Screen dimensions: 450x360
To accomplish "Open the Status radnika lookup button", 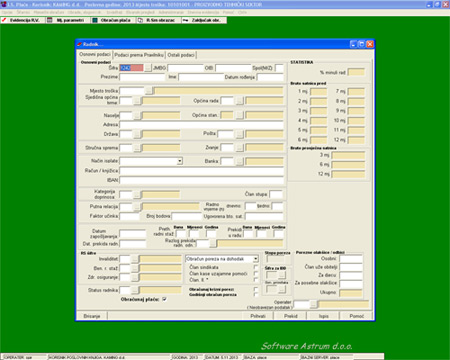I will 134,290.
